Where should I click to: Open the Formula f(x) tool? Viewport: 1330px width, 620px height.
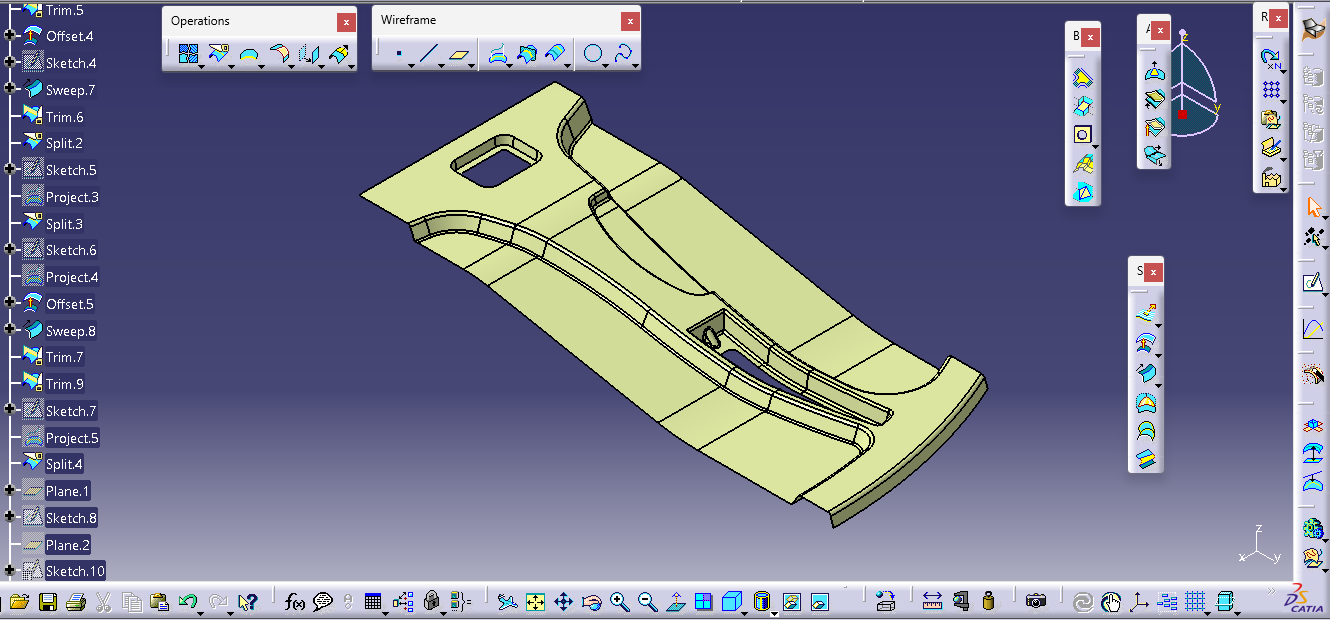point(295,602)
